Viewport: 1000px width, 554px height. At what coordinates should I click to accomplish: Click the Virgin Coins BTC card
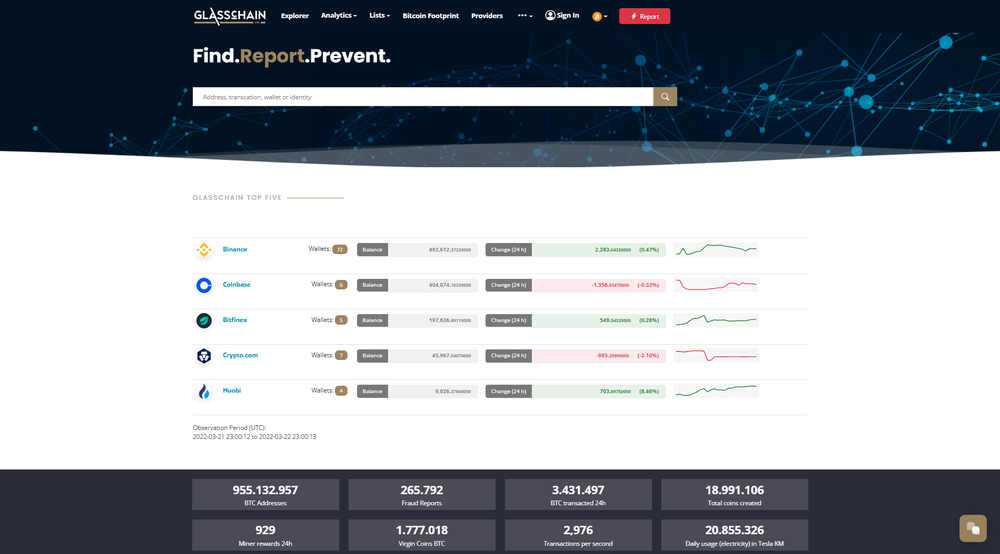[x=422, y=535]
